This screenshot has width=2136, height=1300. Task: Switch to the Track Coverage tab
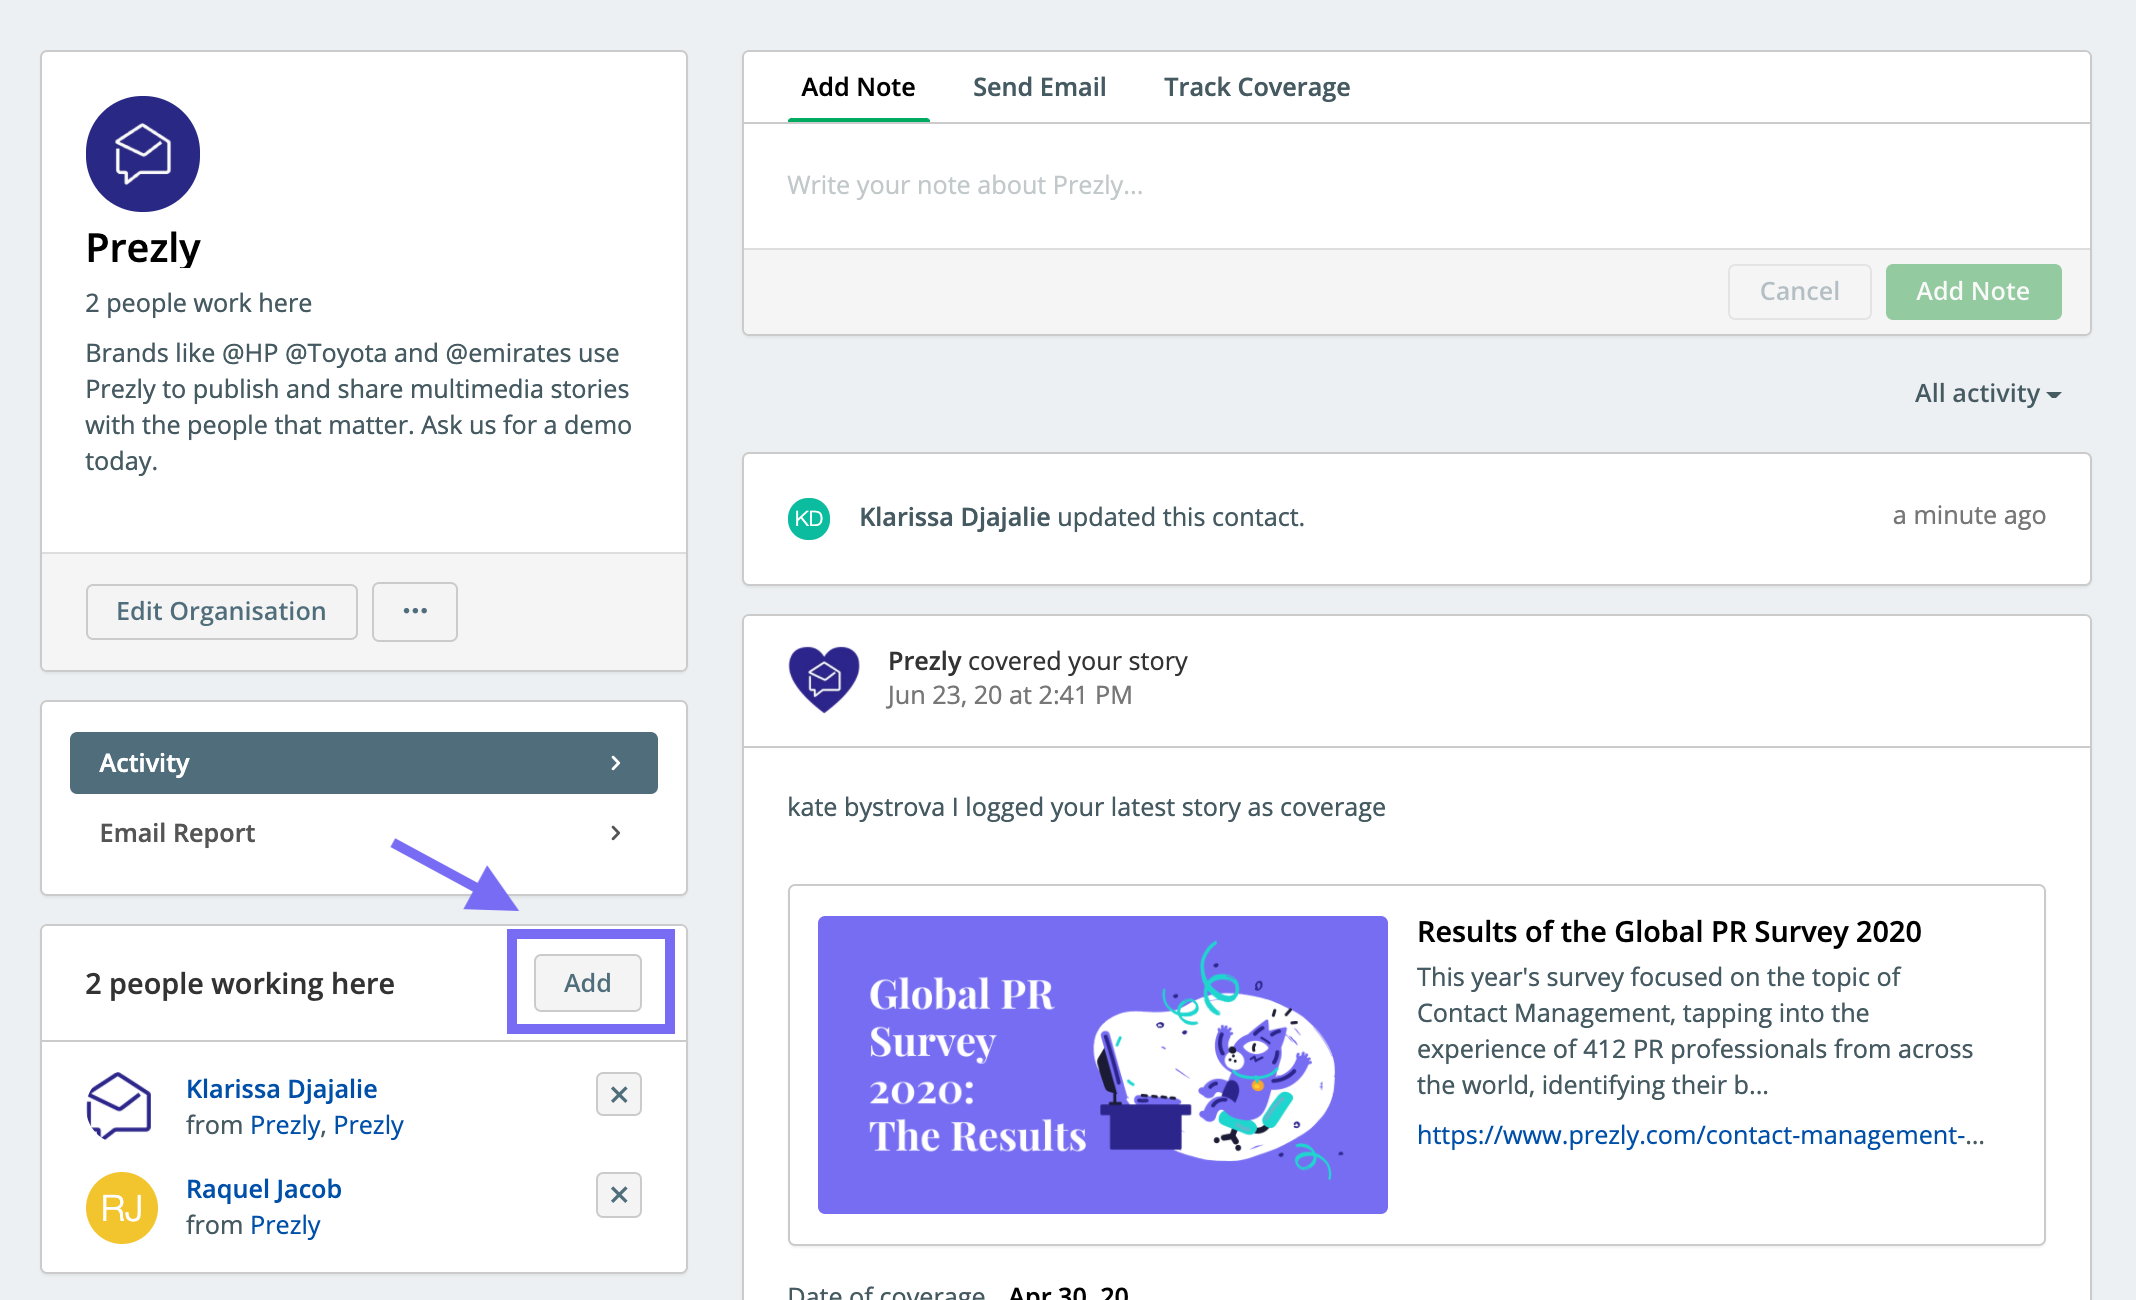coord(1257,87)
